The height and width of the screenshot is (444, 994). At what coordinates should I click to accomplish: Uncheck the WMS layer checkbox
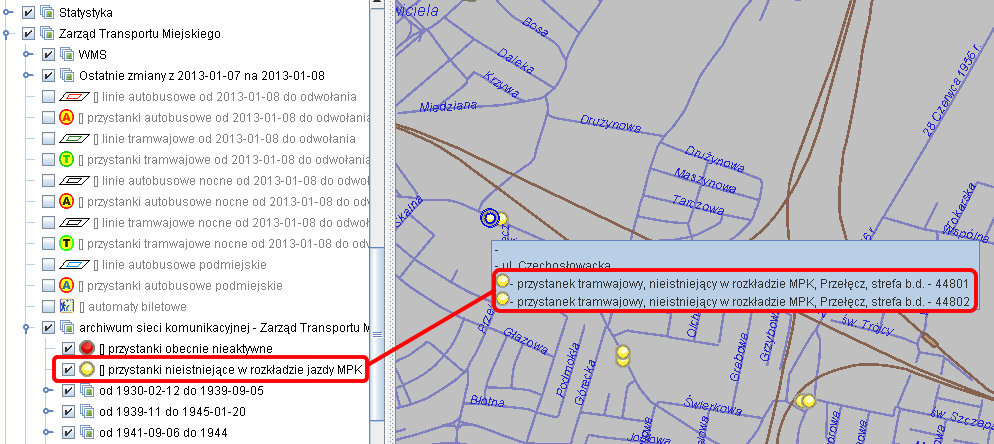click(x=48, y=55)
